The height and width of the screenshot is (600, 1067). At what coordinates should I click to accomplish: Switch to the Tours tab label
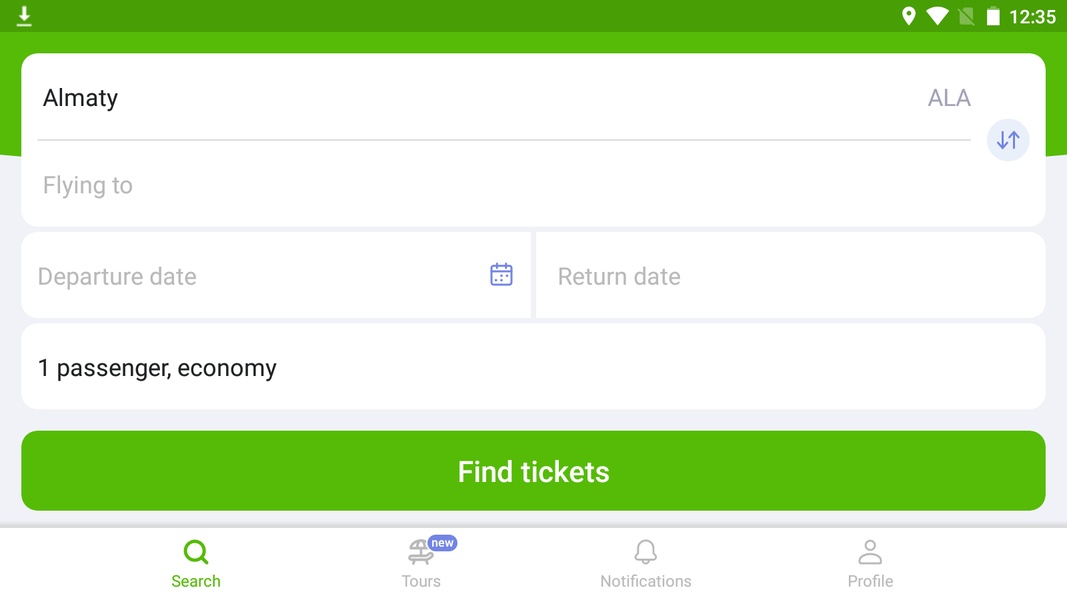pyautogui.click(x=421, y=581)
